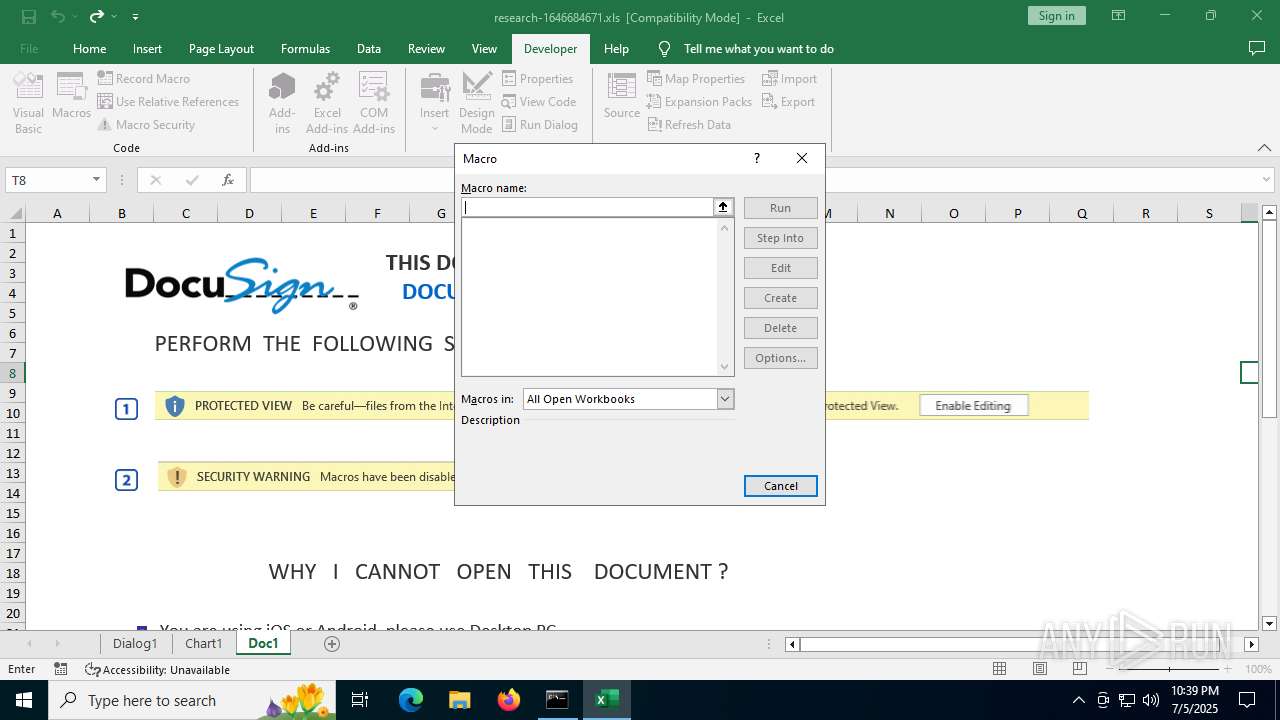
Task: Click the Redo arrow
Action: coord(97,16)
